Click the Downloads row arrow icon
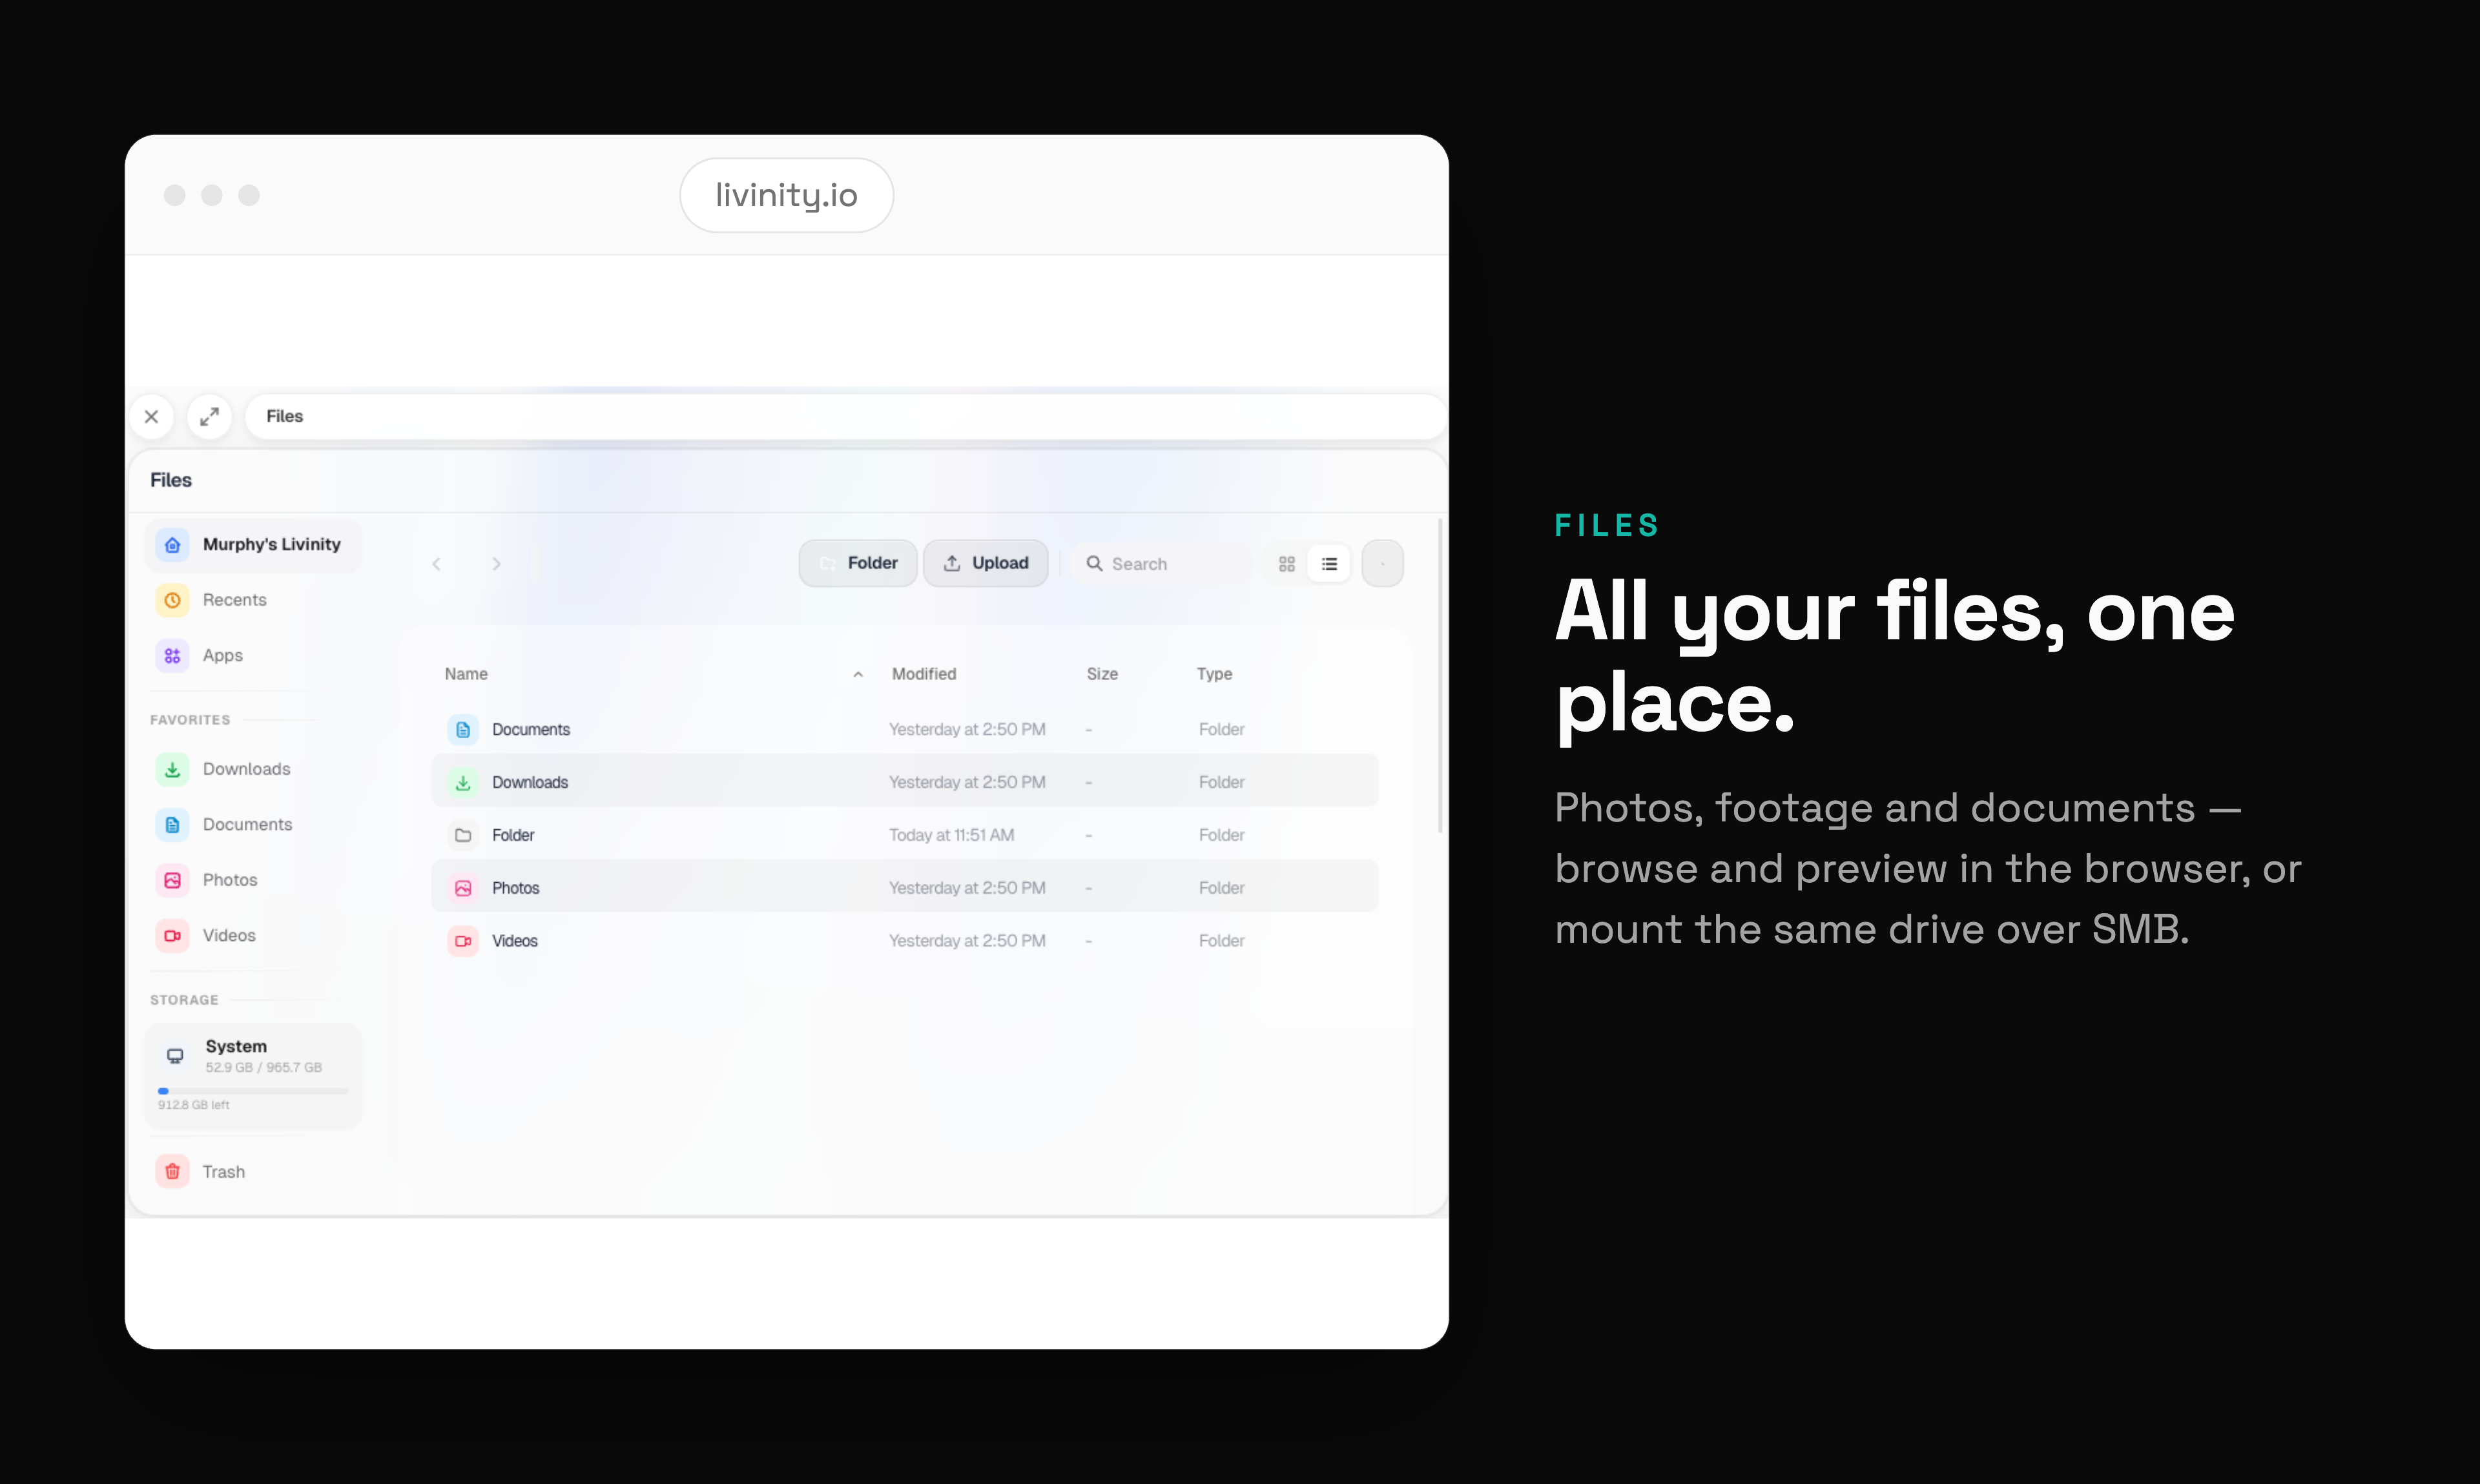The height and width of the screenshot is (1484, 2480). click(463, 783)
